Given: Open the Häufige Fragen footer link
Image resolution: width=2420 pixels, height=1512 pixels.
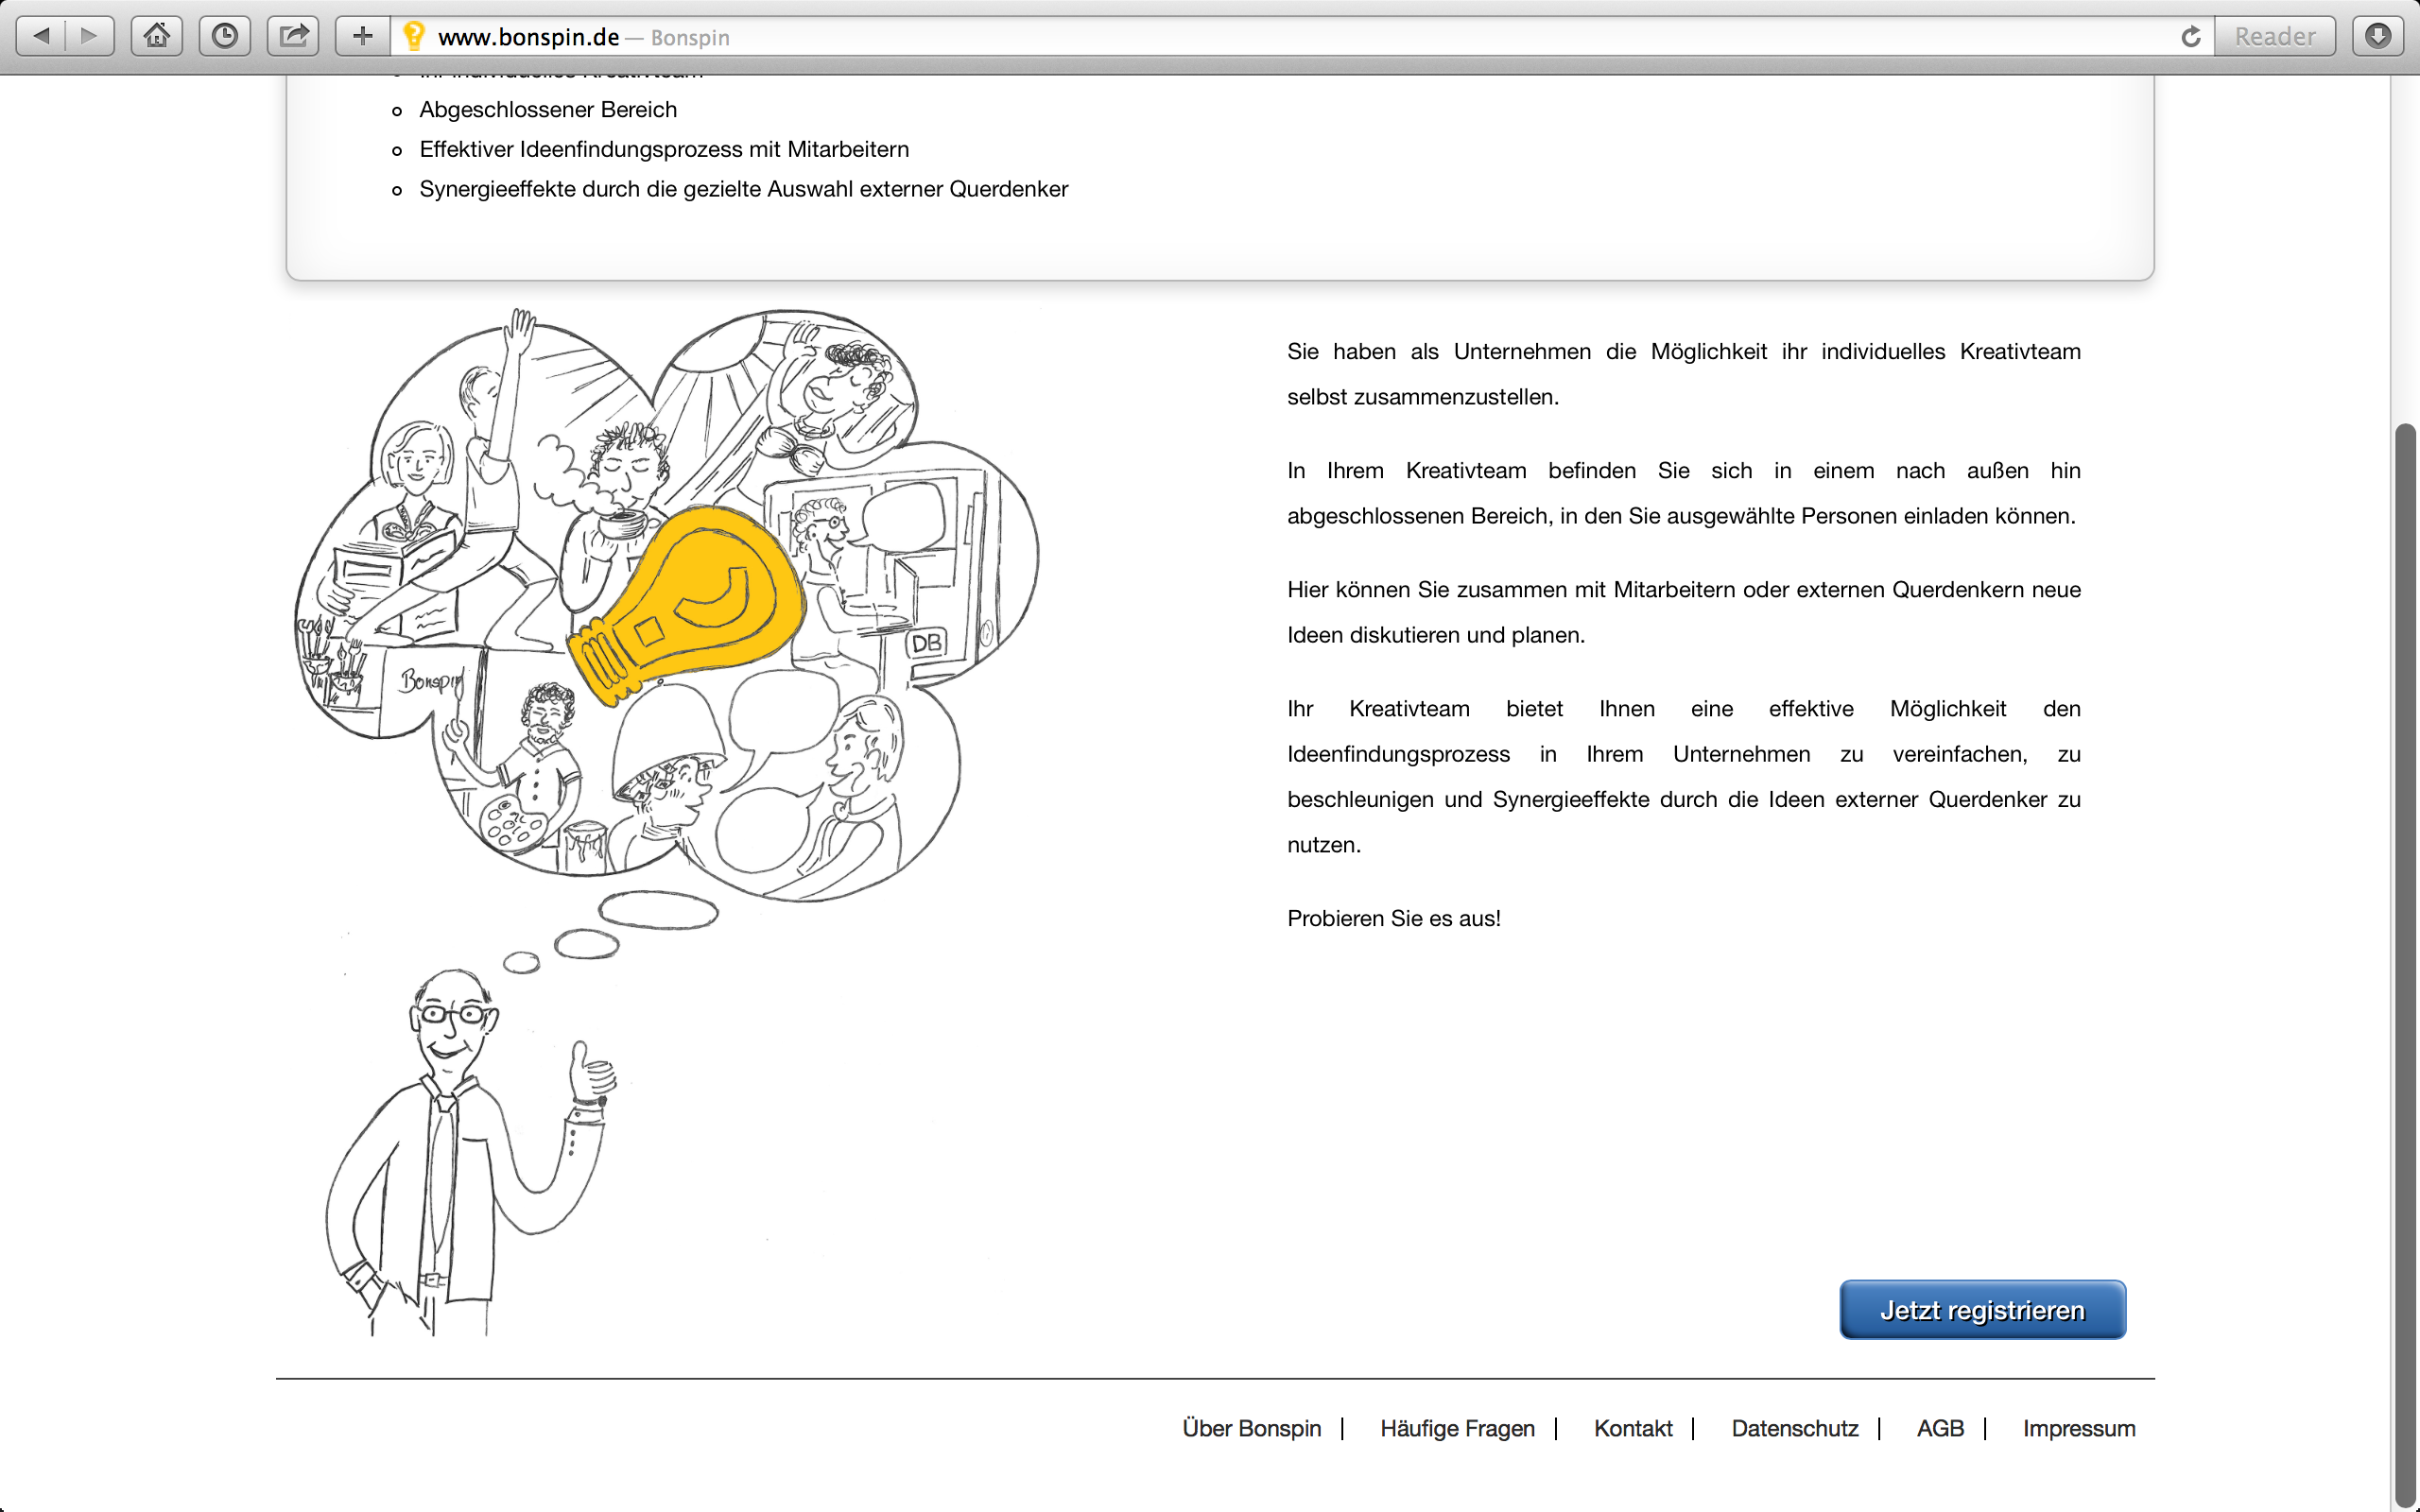Looking at the screenshot, I should (1457, 1428).
